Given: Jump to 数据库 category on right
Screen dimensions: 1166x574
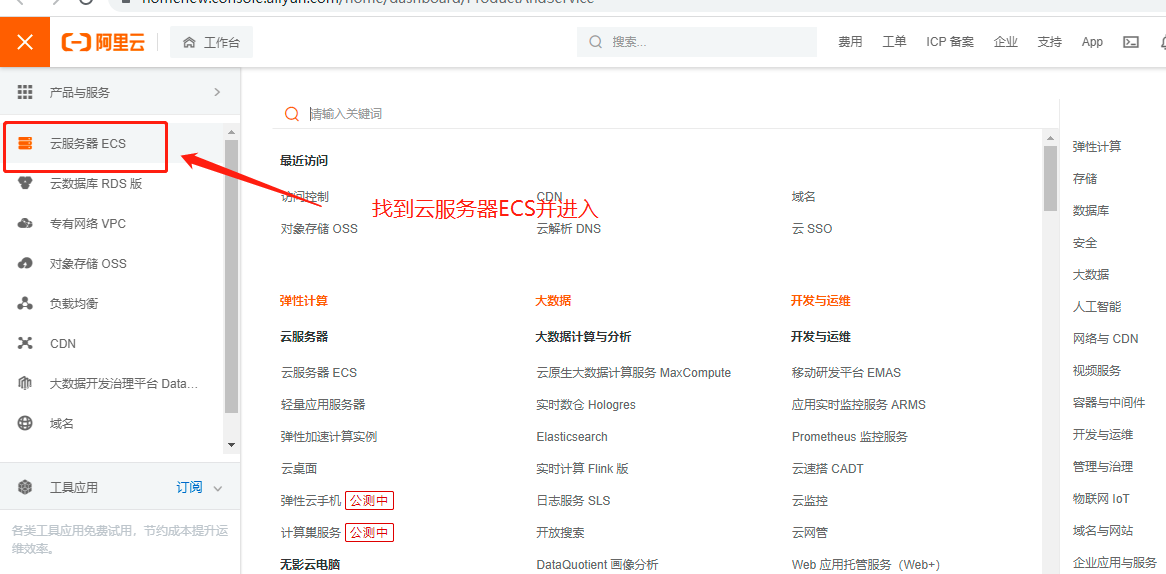Looking at the screenshot, I should pyautogui.click(x=1091, y=210).
